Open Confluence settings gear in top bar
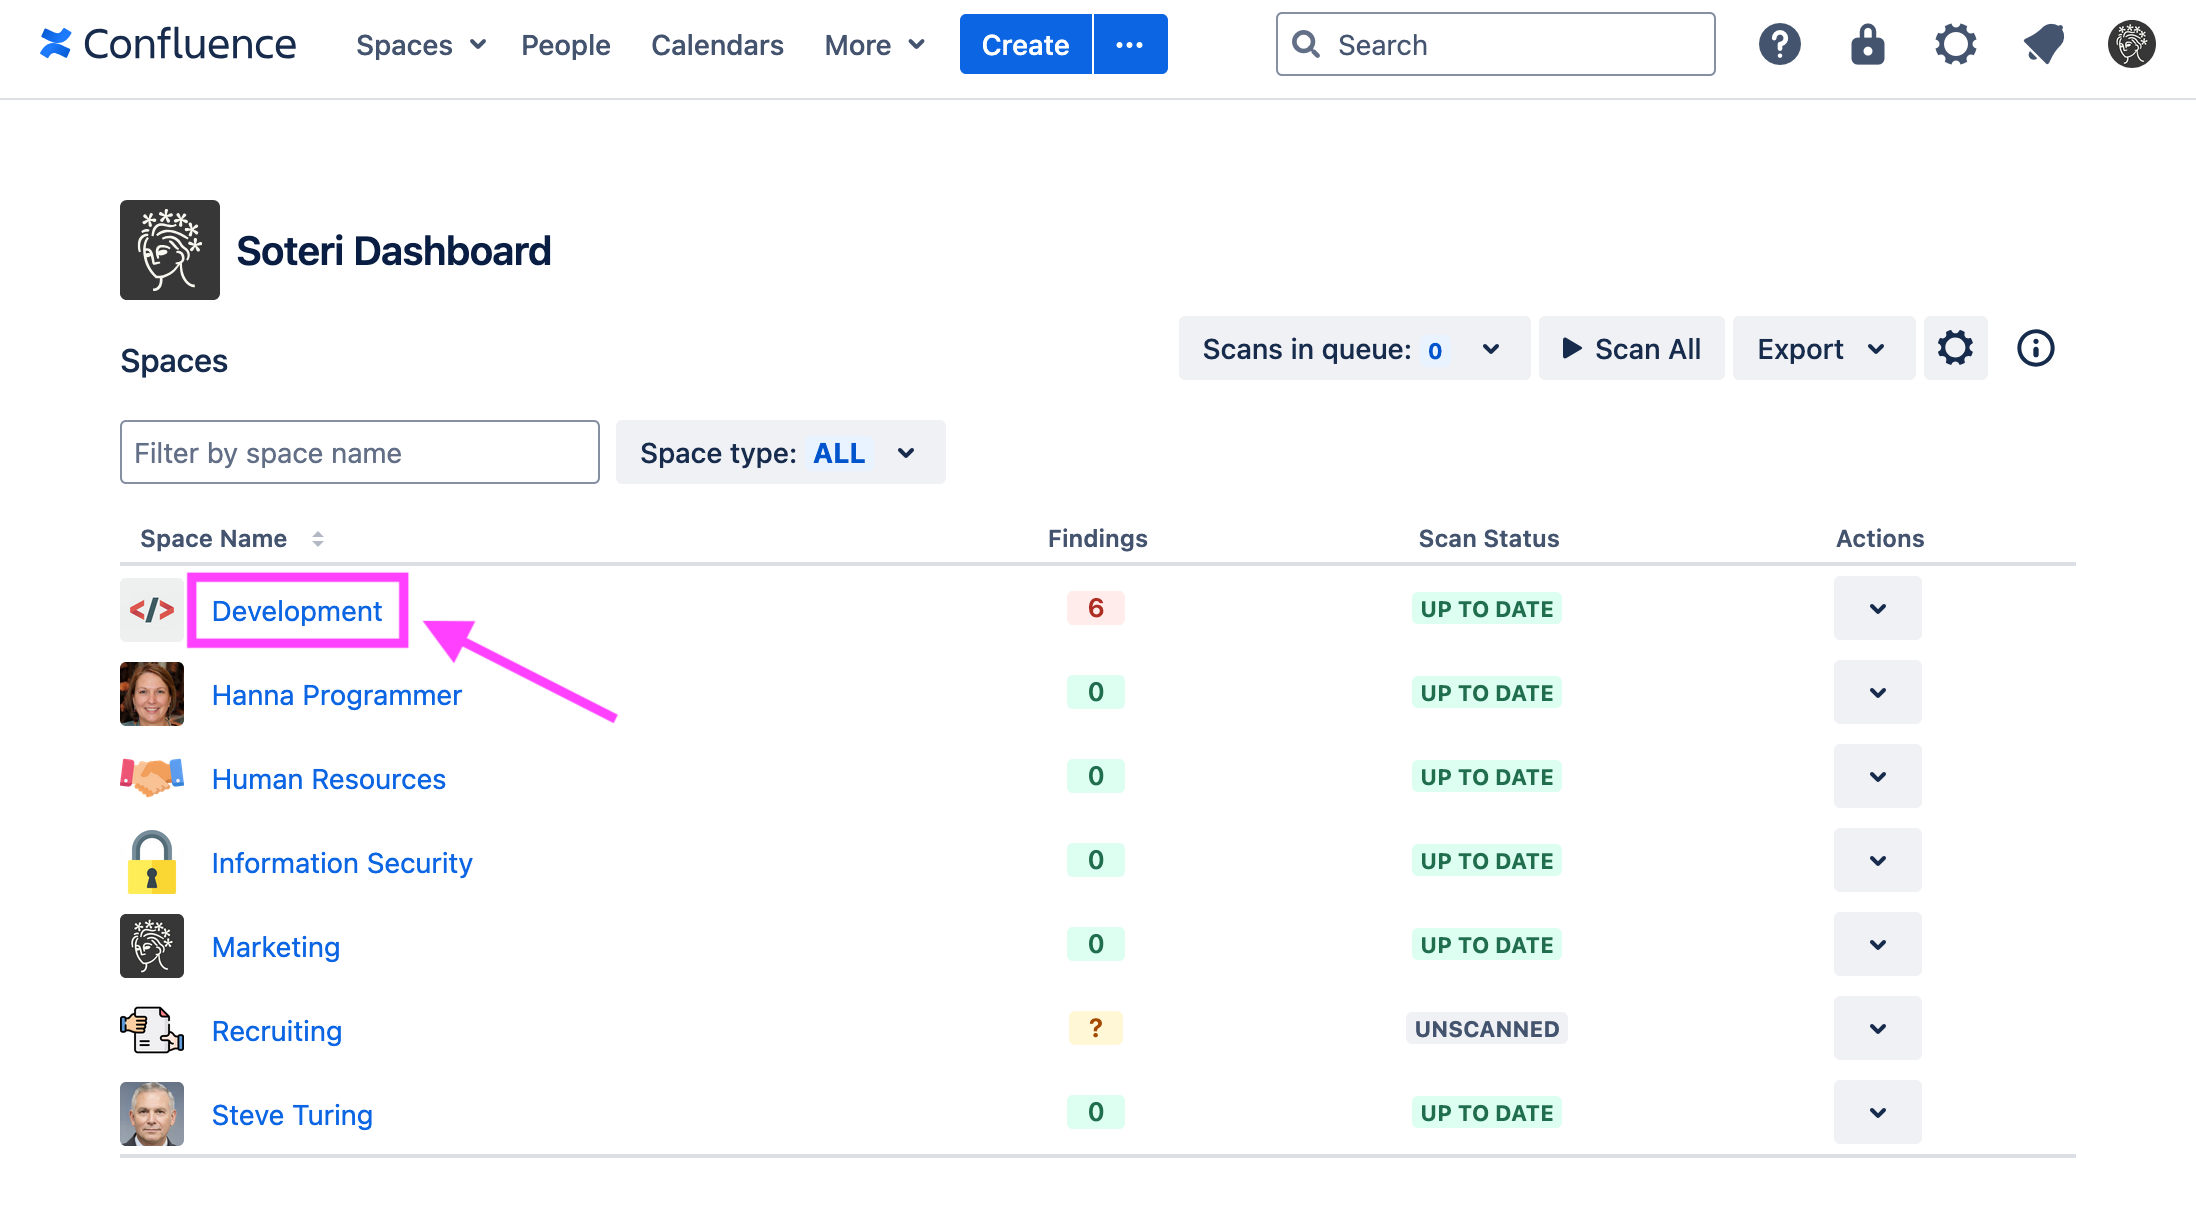 [x=1955, y=43]
